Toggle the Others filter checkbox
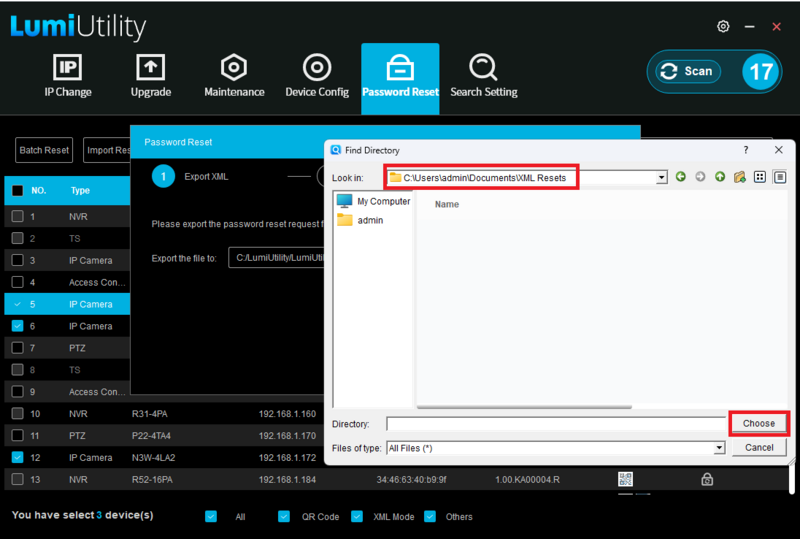This screenshot has height=539, width=800. 430,517
